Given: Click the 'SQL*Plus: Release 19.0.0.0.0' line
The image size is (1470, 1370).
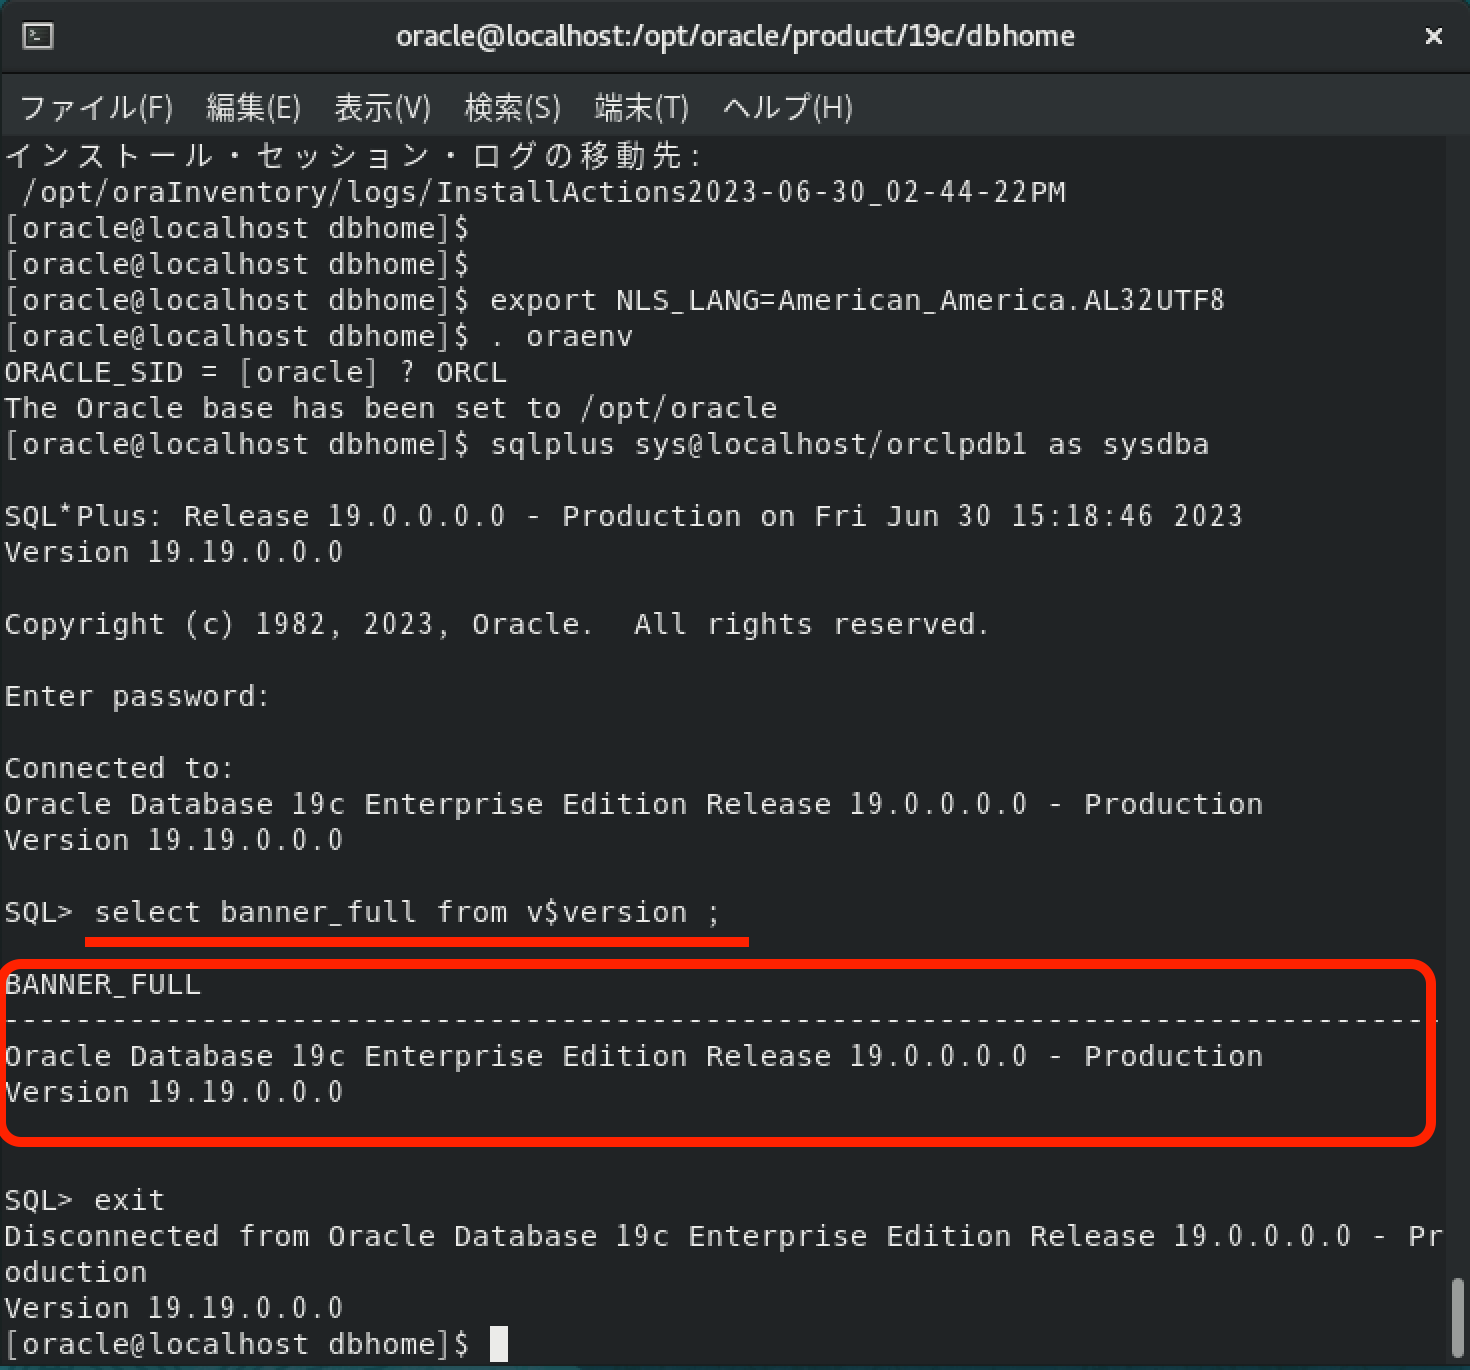Looking at the screenshot, I should pyautogui.click(x=624, y=516).
